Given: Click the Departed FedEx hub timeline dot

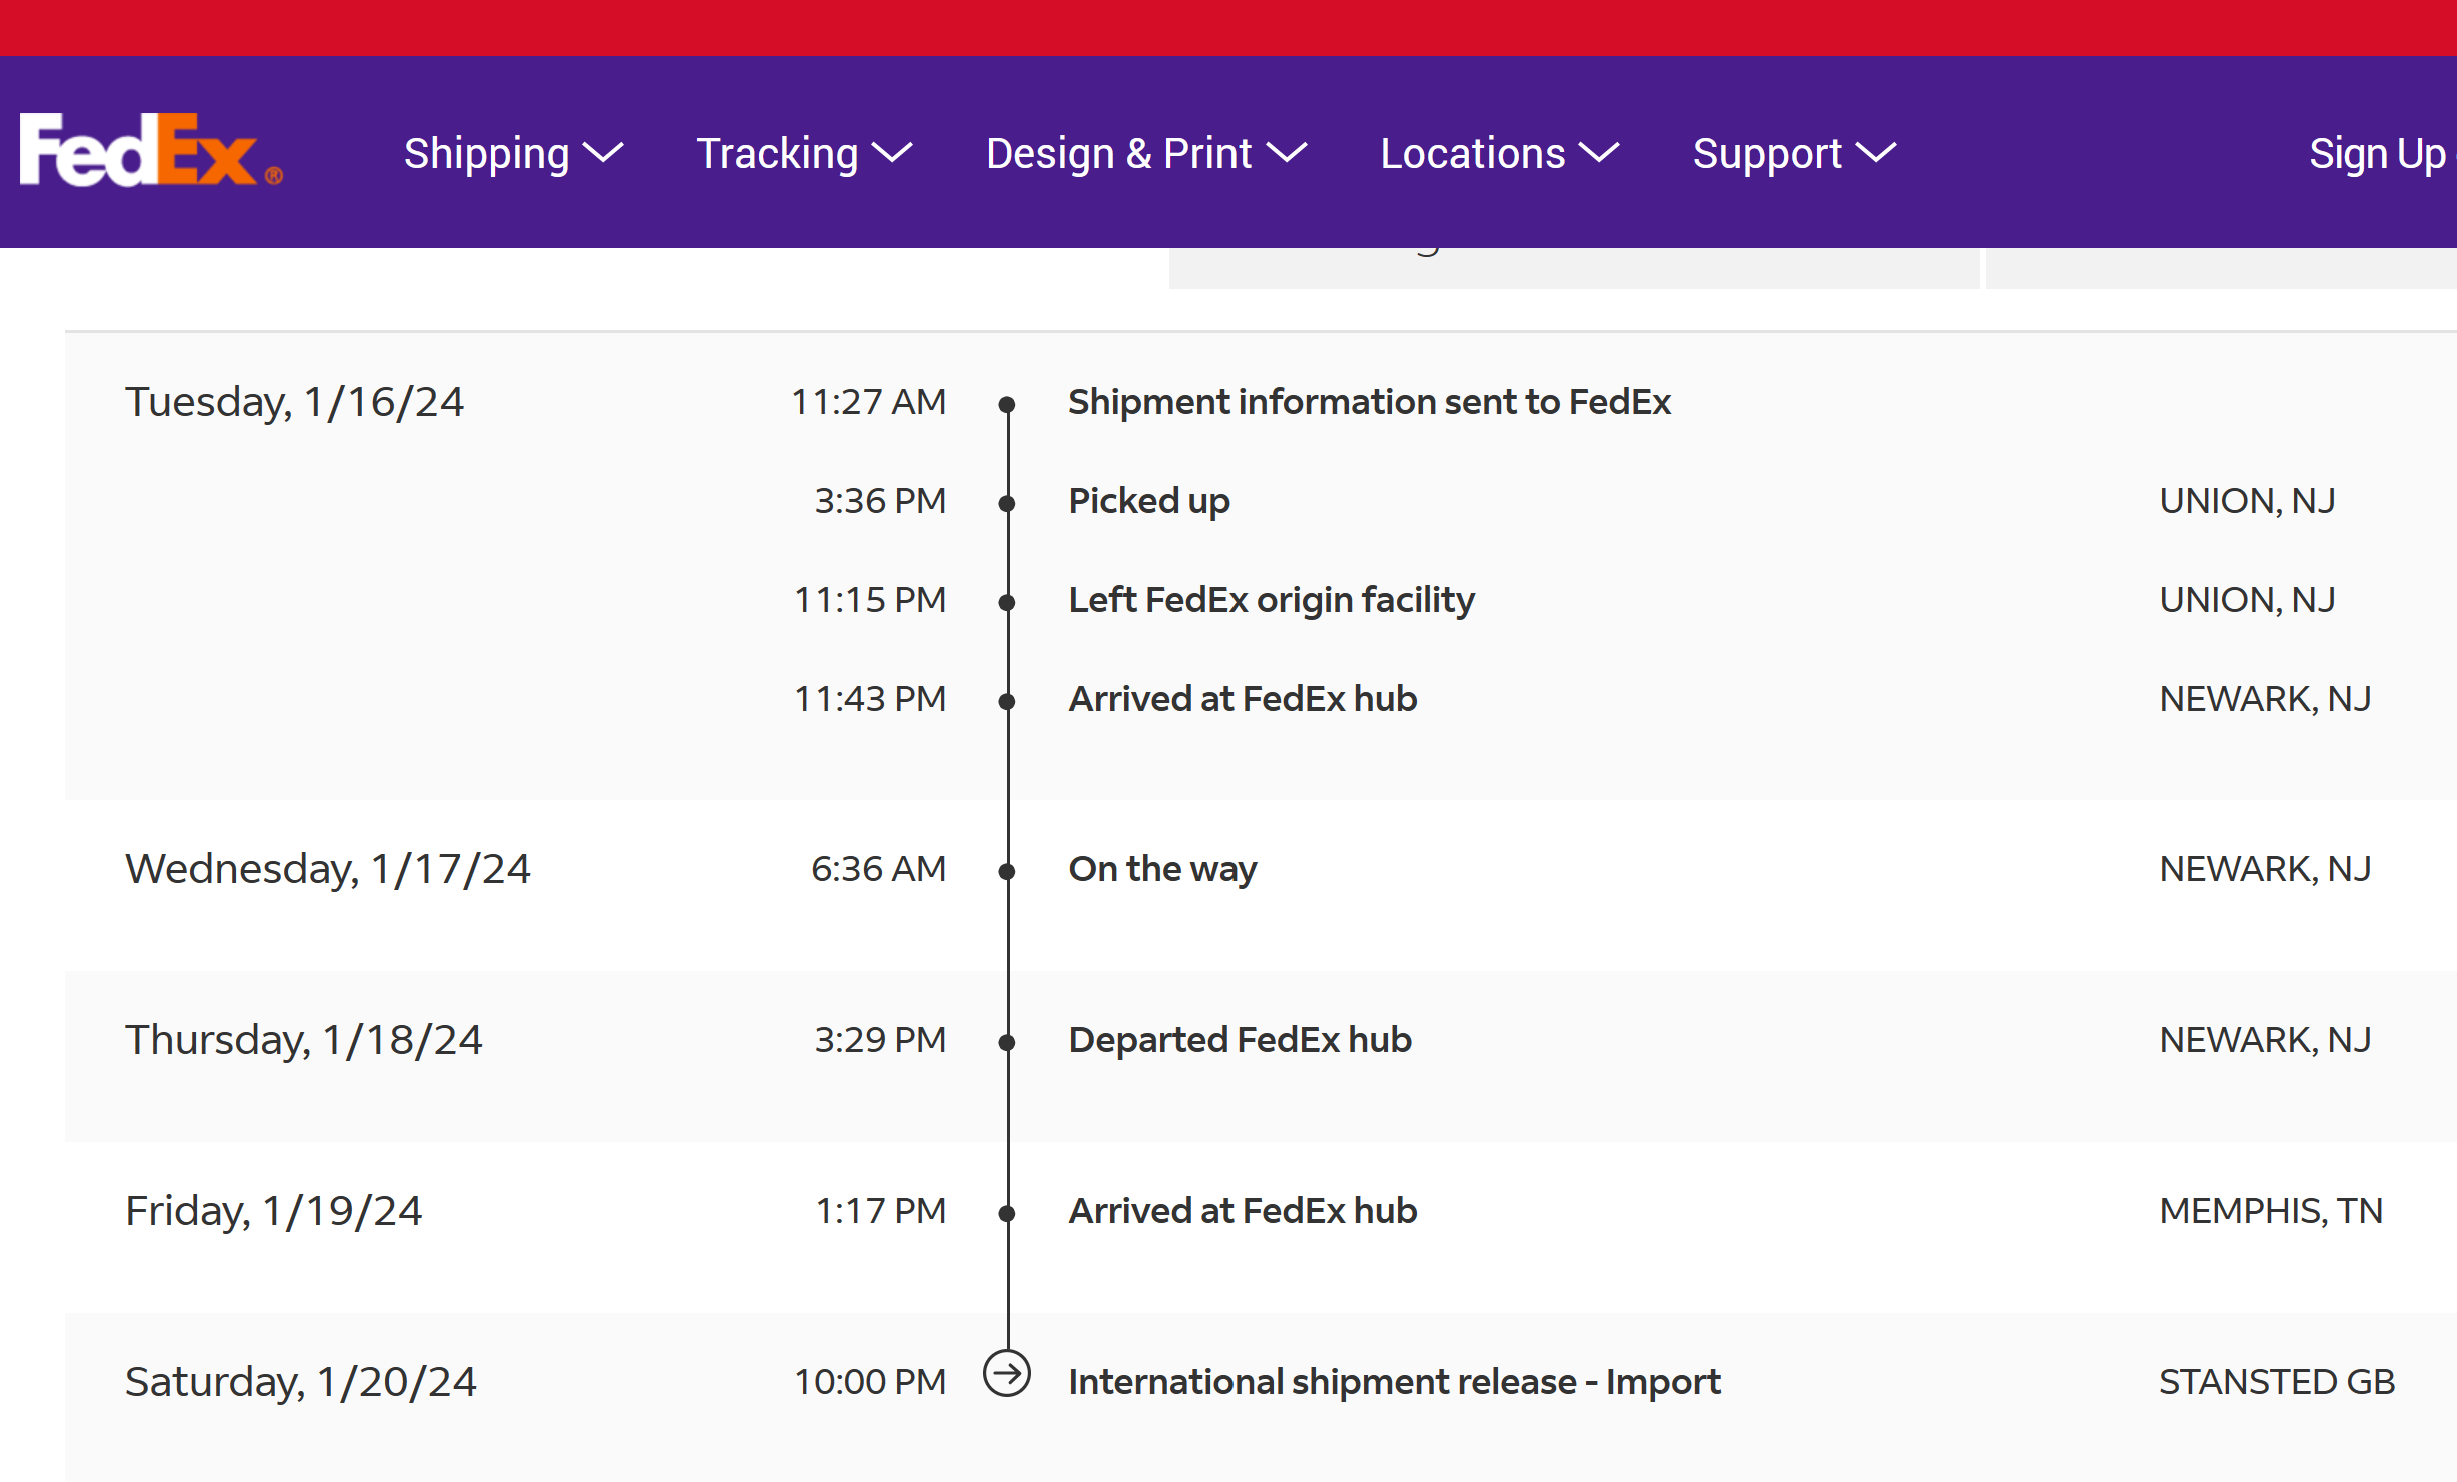Looking at the screenshot, I should pos(1007,1042).
